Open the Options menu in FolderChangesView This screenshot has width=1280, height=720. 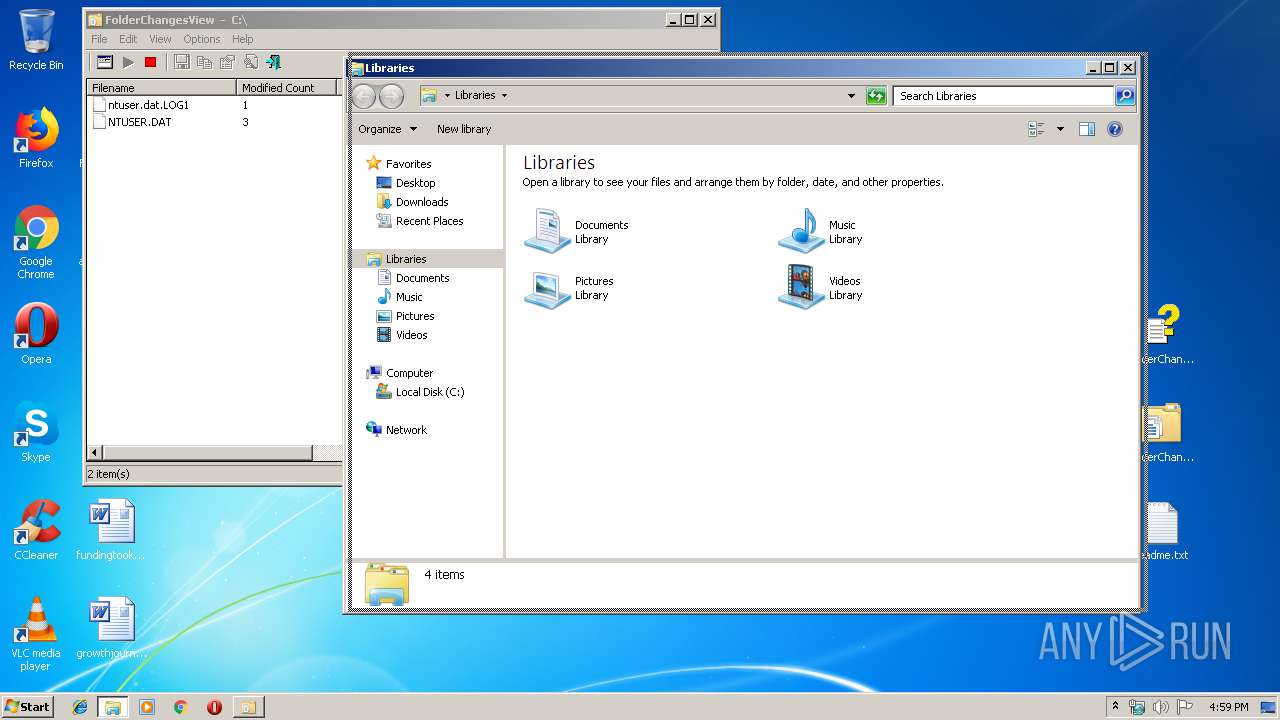click(201, 39)
